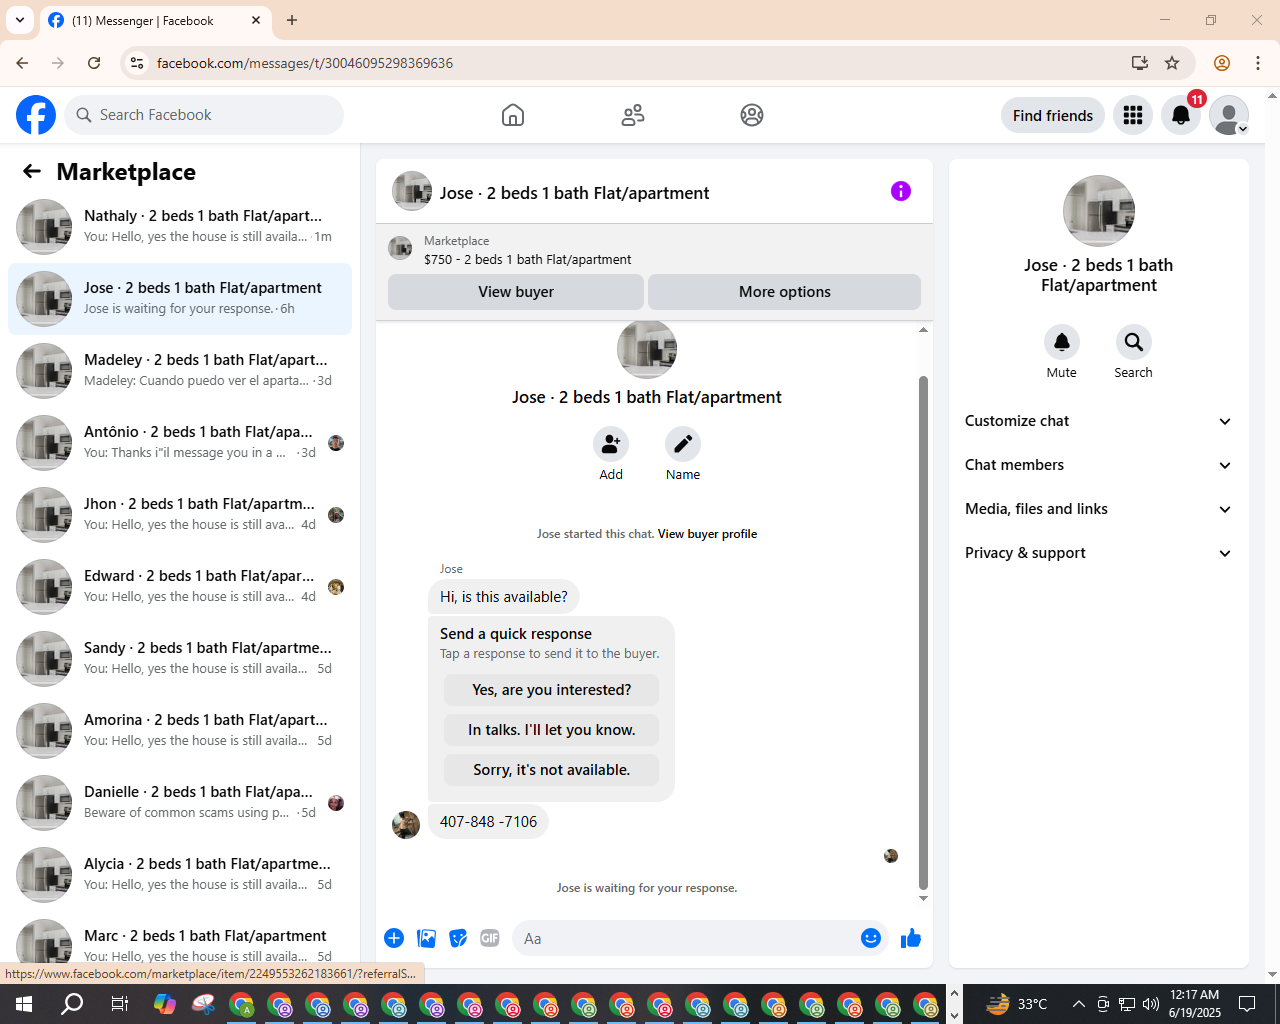Open the Antônio conversation
Viewport: 1280px width, 1024px height.
pyautogui.click(x=180, y=443)
